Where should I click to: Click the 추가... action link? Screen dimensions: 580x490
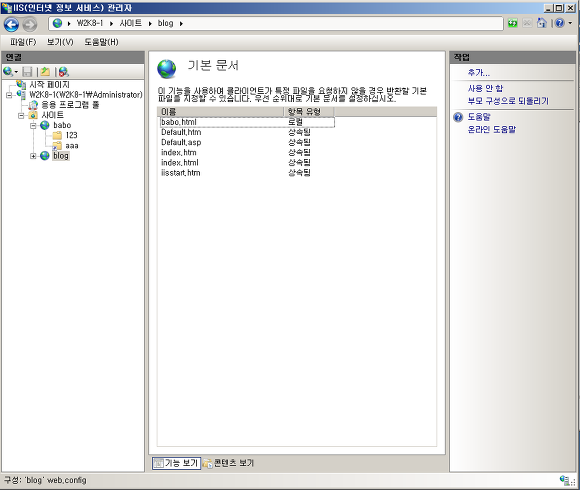tap(479, 73)
